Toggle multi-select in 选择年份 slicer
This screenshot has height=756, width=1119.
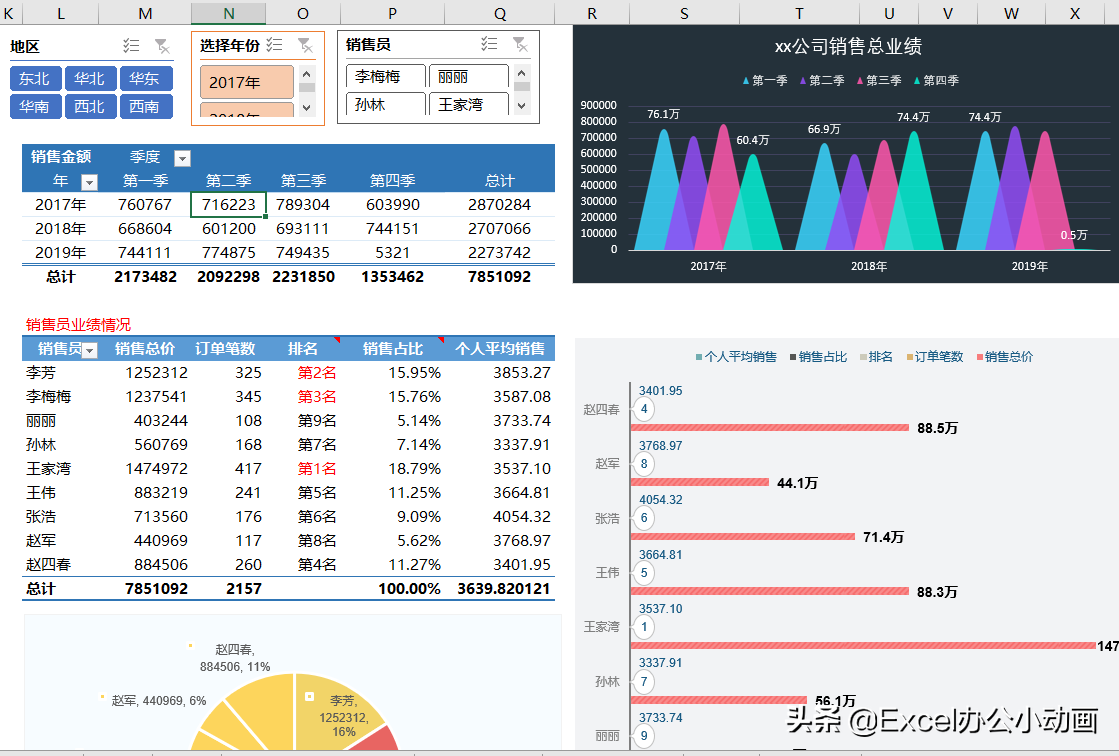(x=275, y=45)
